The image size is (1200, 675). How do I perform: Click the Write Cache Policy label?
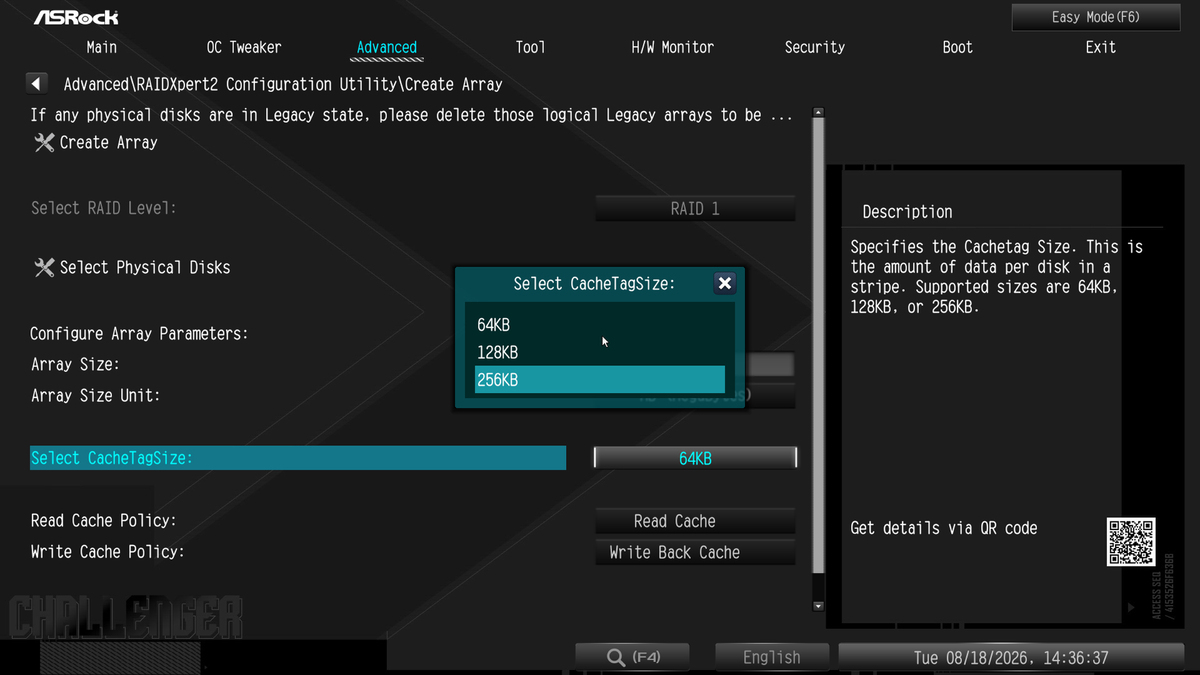pos(107,552)
